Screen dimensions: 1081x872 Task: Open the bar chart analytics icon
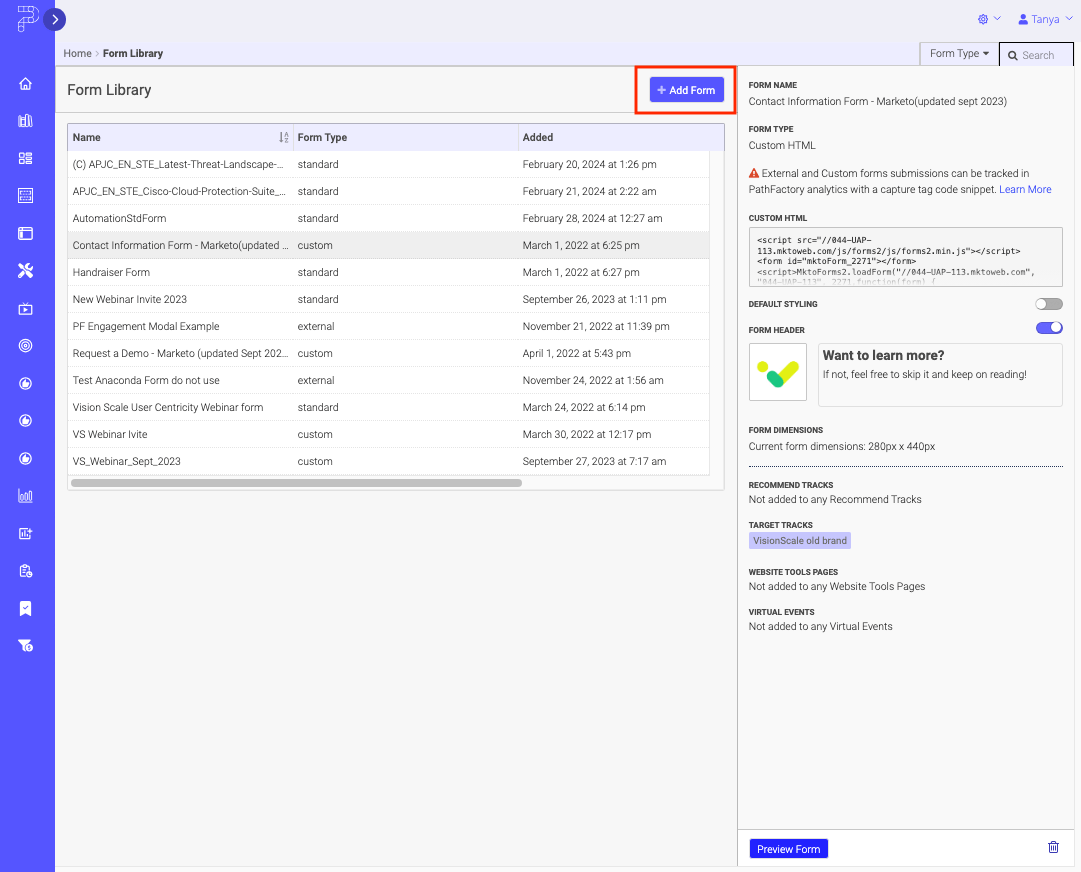pos(26,496)
